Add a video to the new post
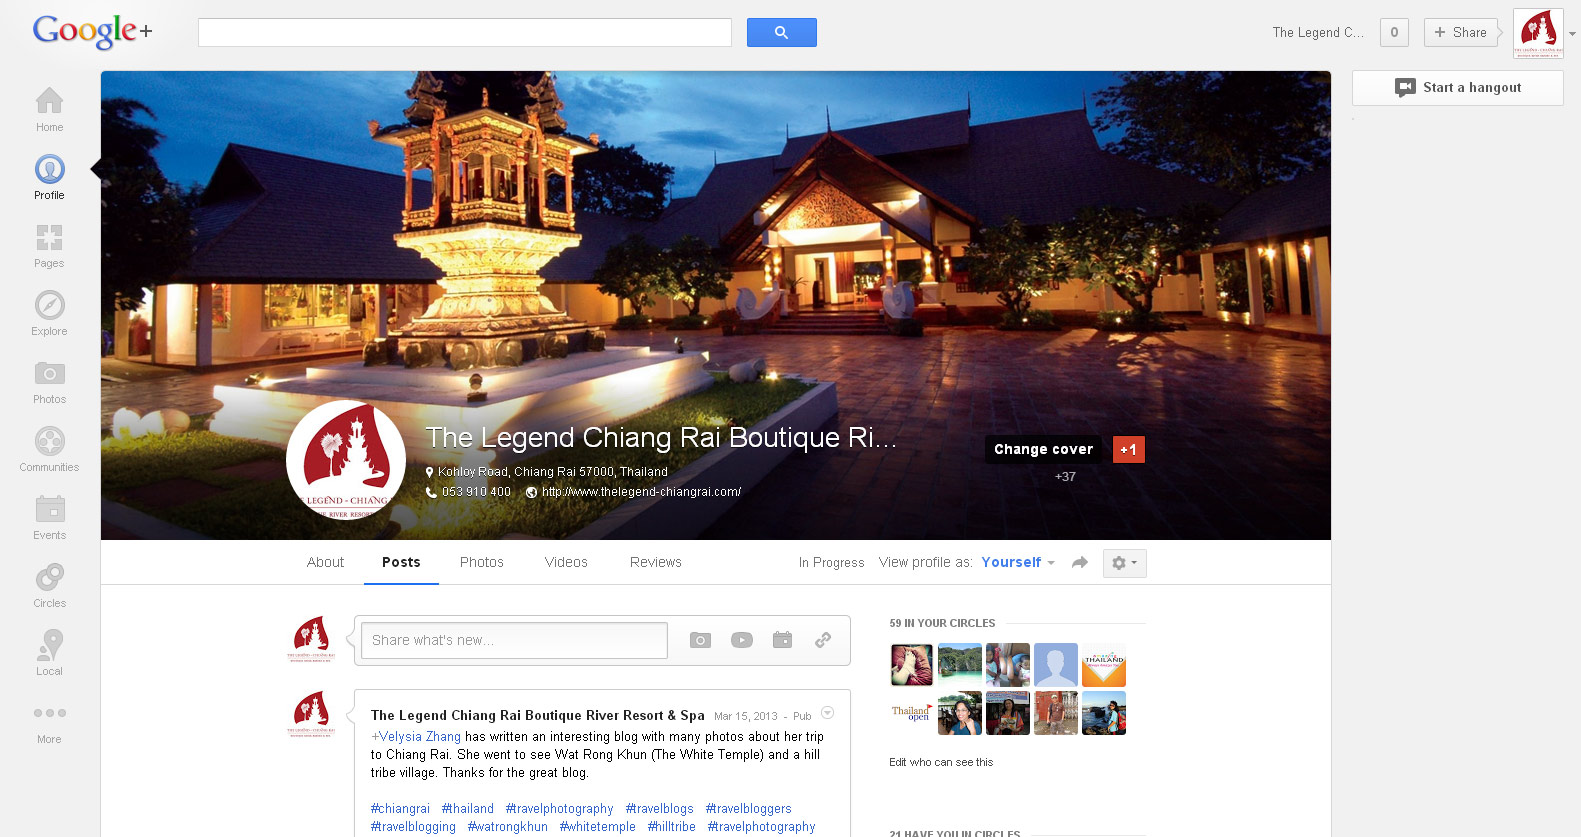Screen dimensions: 1581x837 click(741, 640)
